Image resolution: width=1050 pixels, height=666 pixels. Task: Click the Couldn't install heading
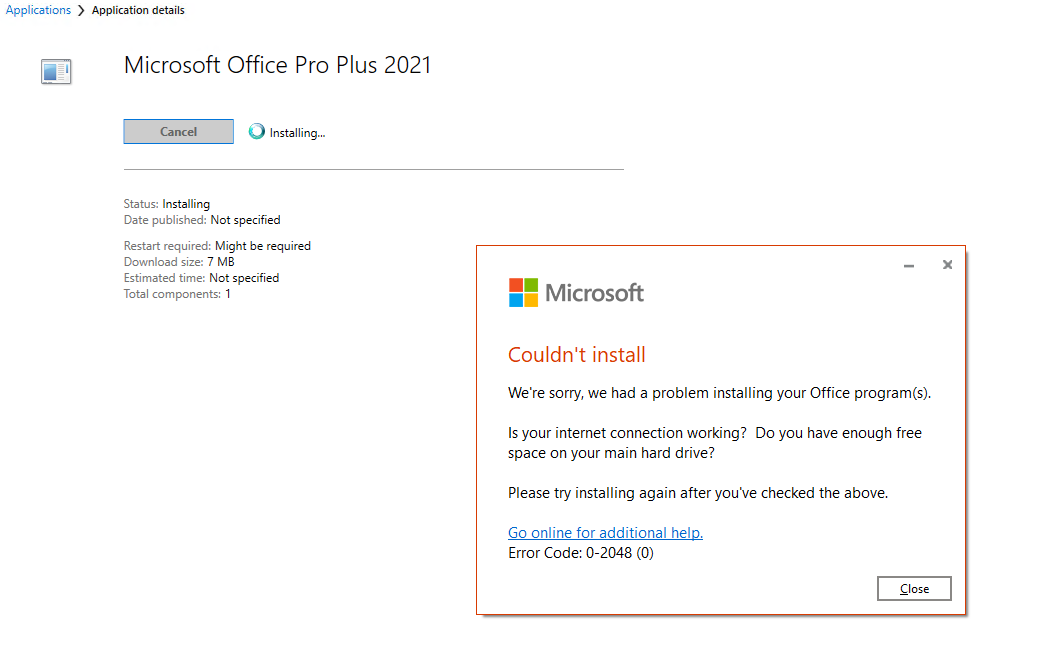(x=576, y=354)
